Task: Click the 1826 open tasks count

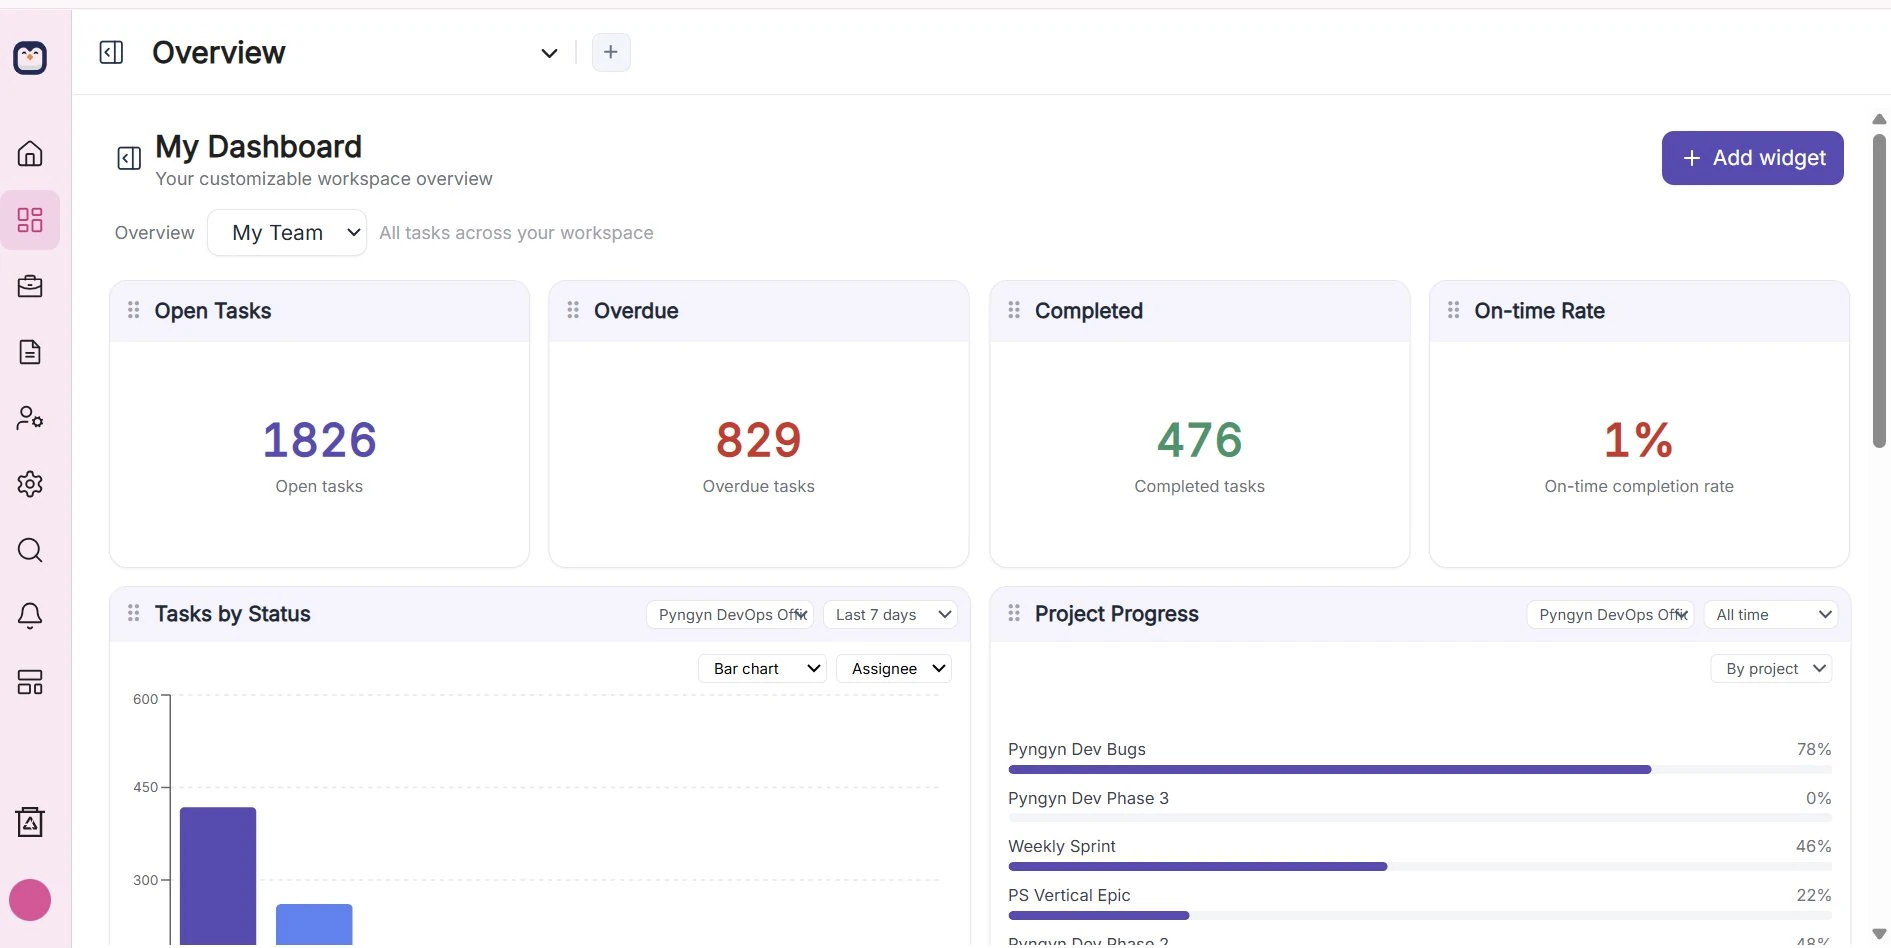Action: pos(319,440)
